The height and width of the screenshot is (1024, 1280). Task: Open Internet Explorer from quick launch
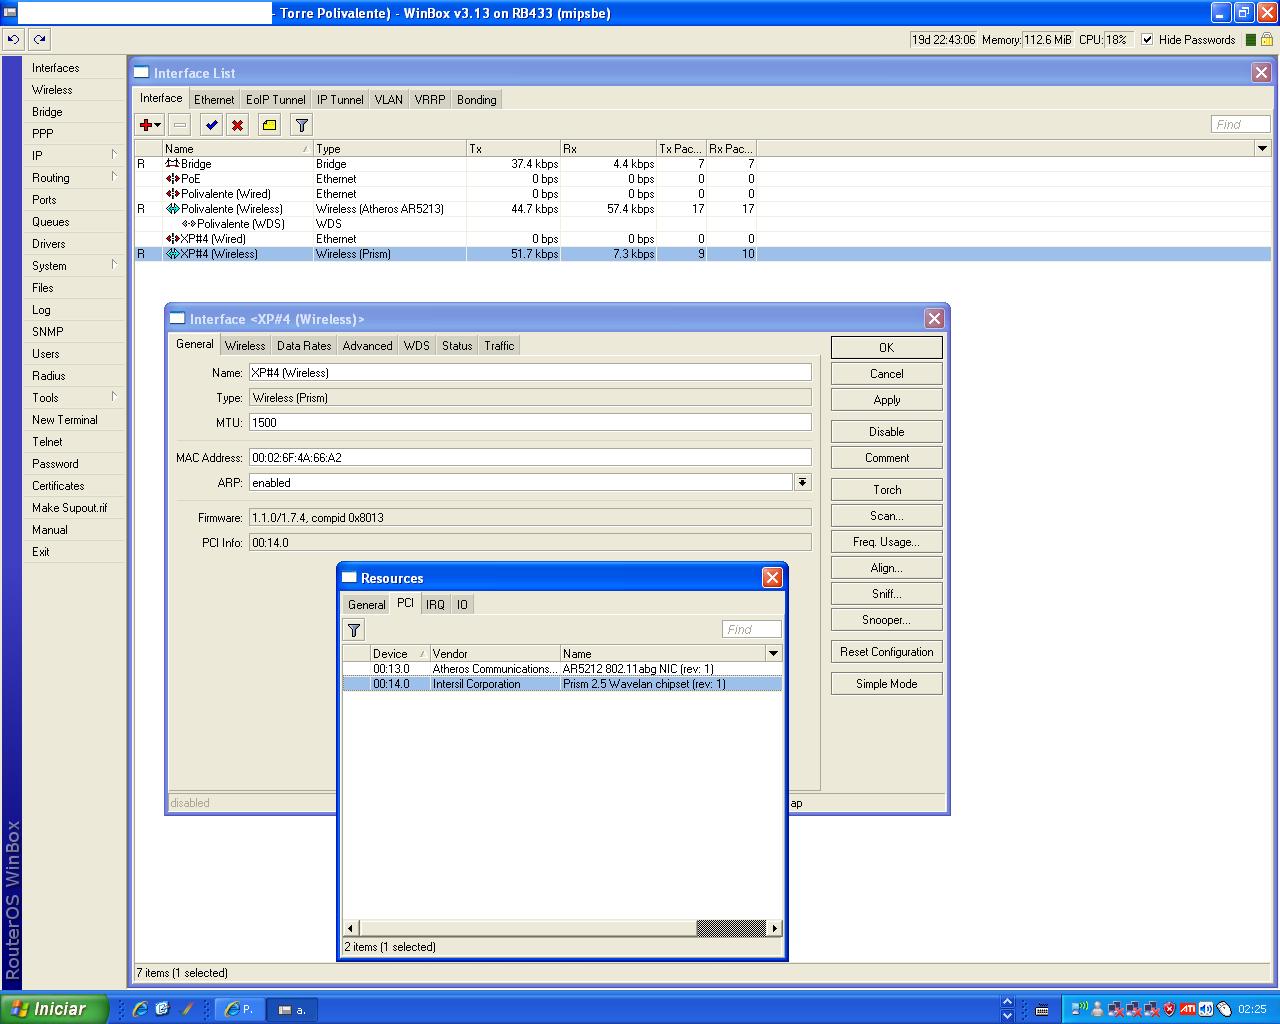pos(140,1009)
